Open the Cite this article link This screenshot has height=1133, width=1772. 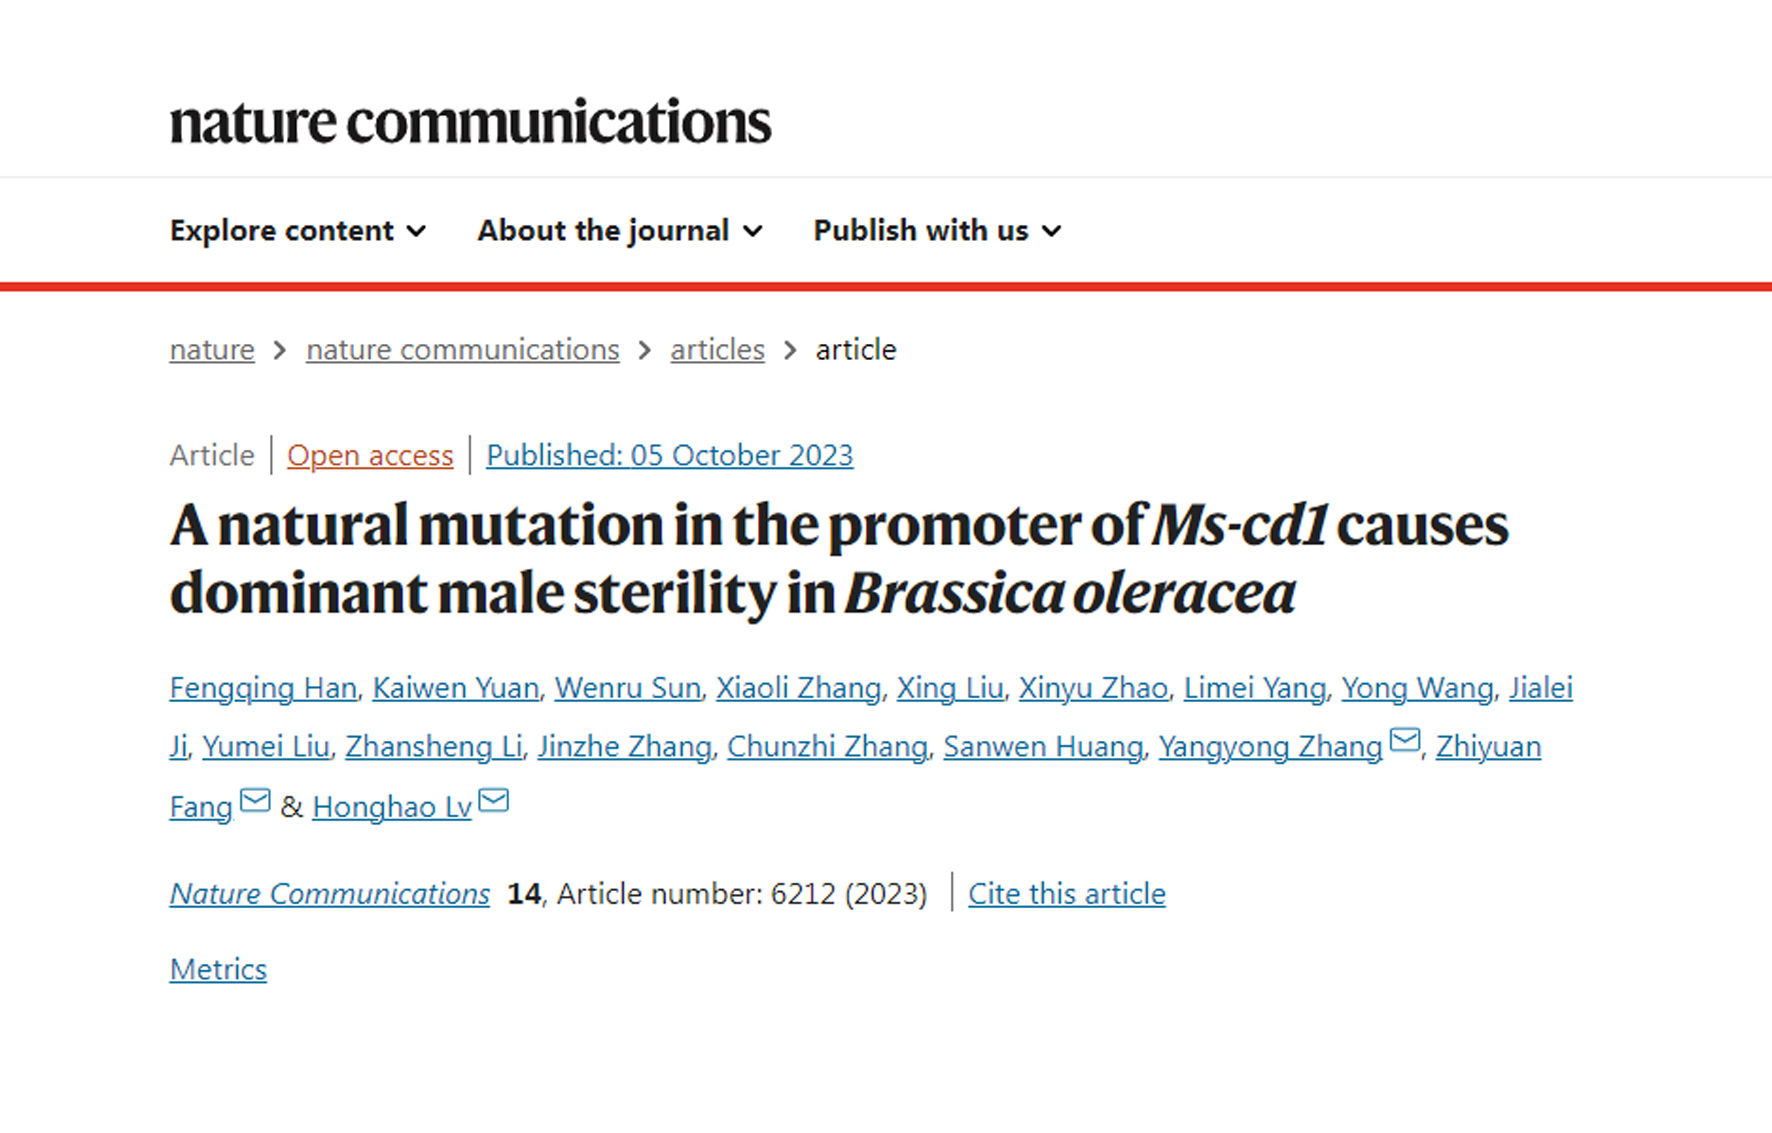[1066, 893]
